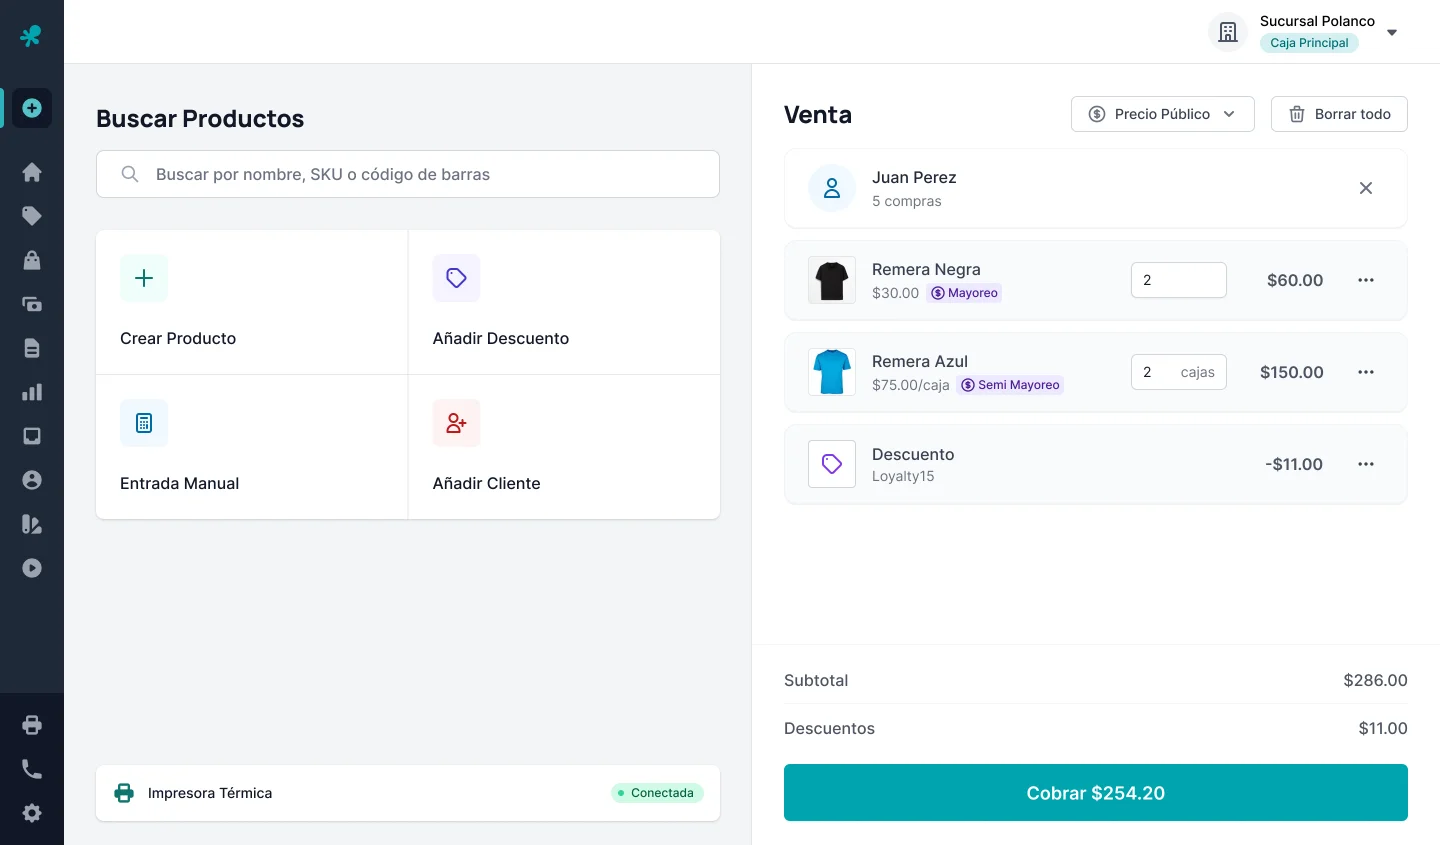Go to the home icon in sidebar

click(32, 172)
